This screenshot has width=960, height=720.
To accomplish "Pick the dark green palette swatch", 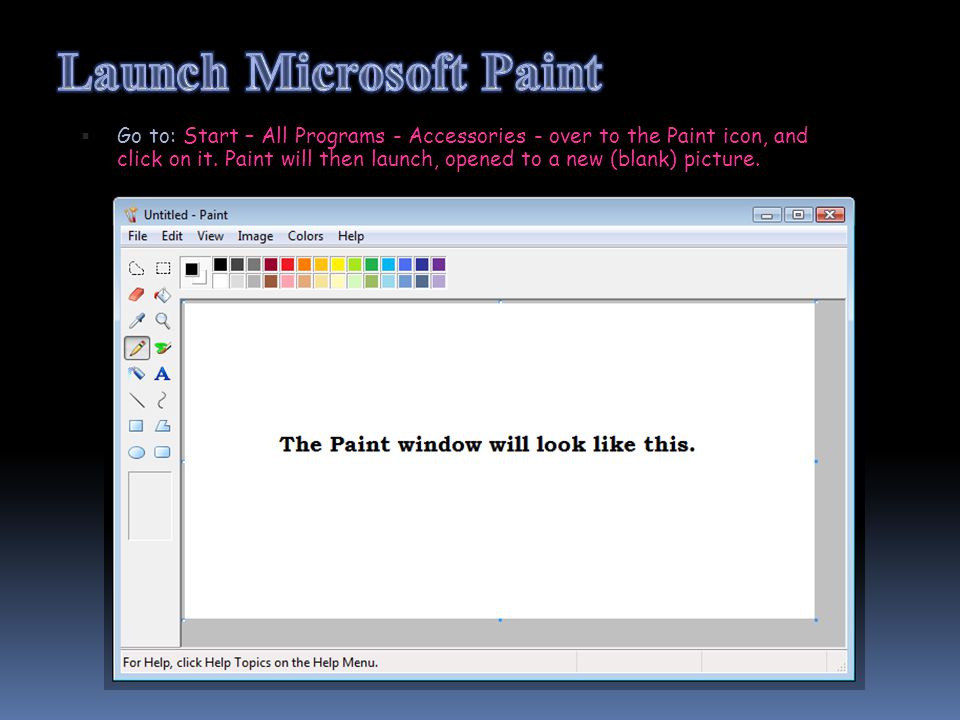I will click(x=371, y=264).
